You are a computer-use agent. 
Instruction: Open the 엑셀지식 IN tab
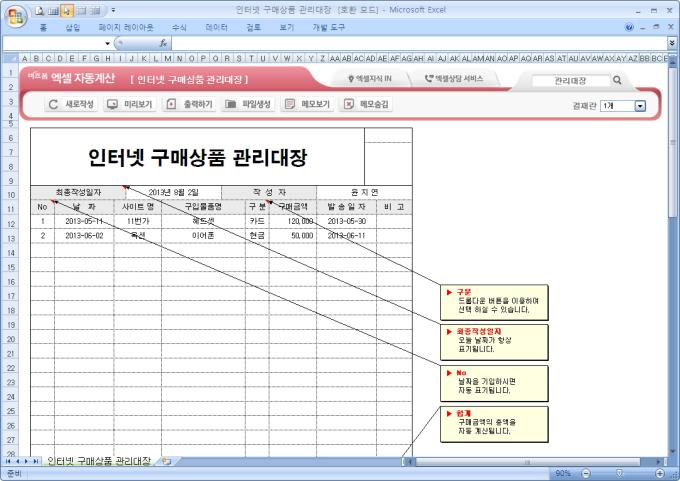[370, 79]
